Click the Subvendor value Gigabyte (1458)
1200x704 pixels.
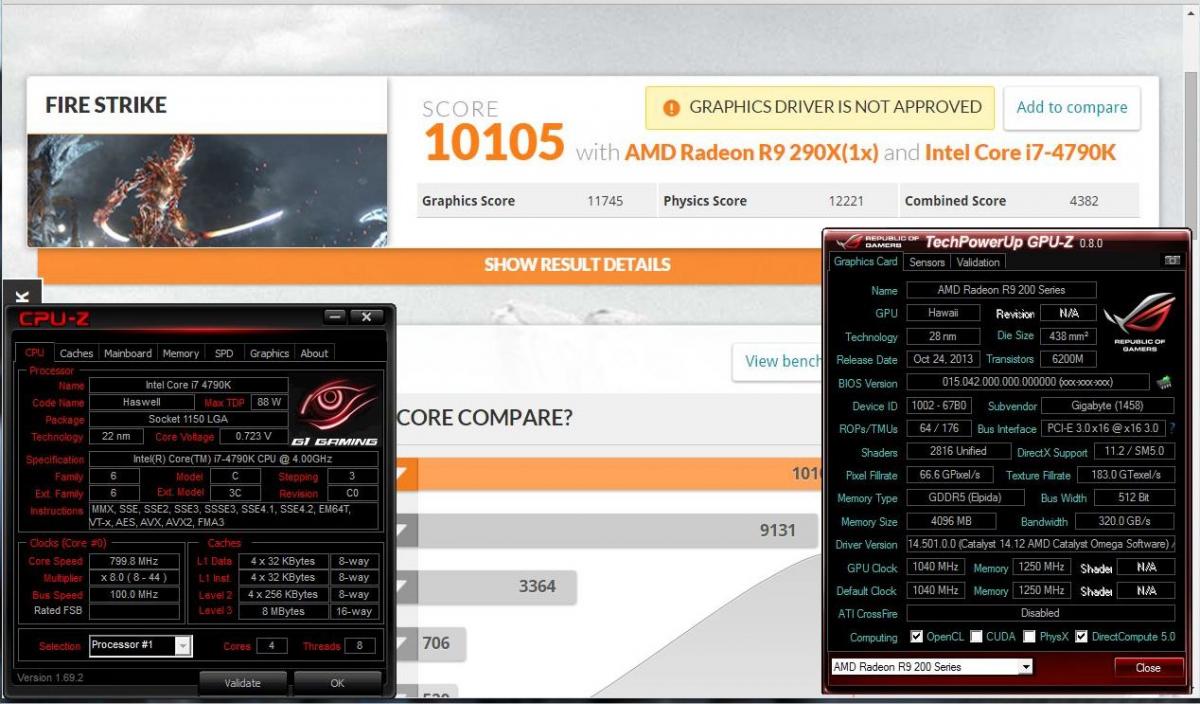pos(1107,406)
